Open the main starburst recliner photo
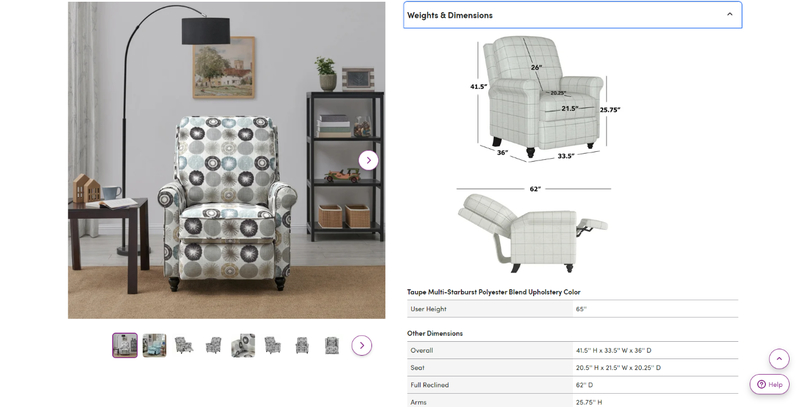Image resolution: width=800 pixels, height=407 pixels. [x=227, y=160]
